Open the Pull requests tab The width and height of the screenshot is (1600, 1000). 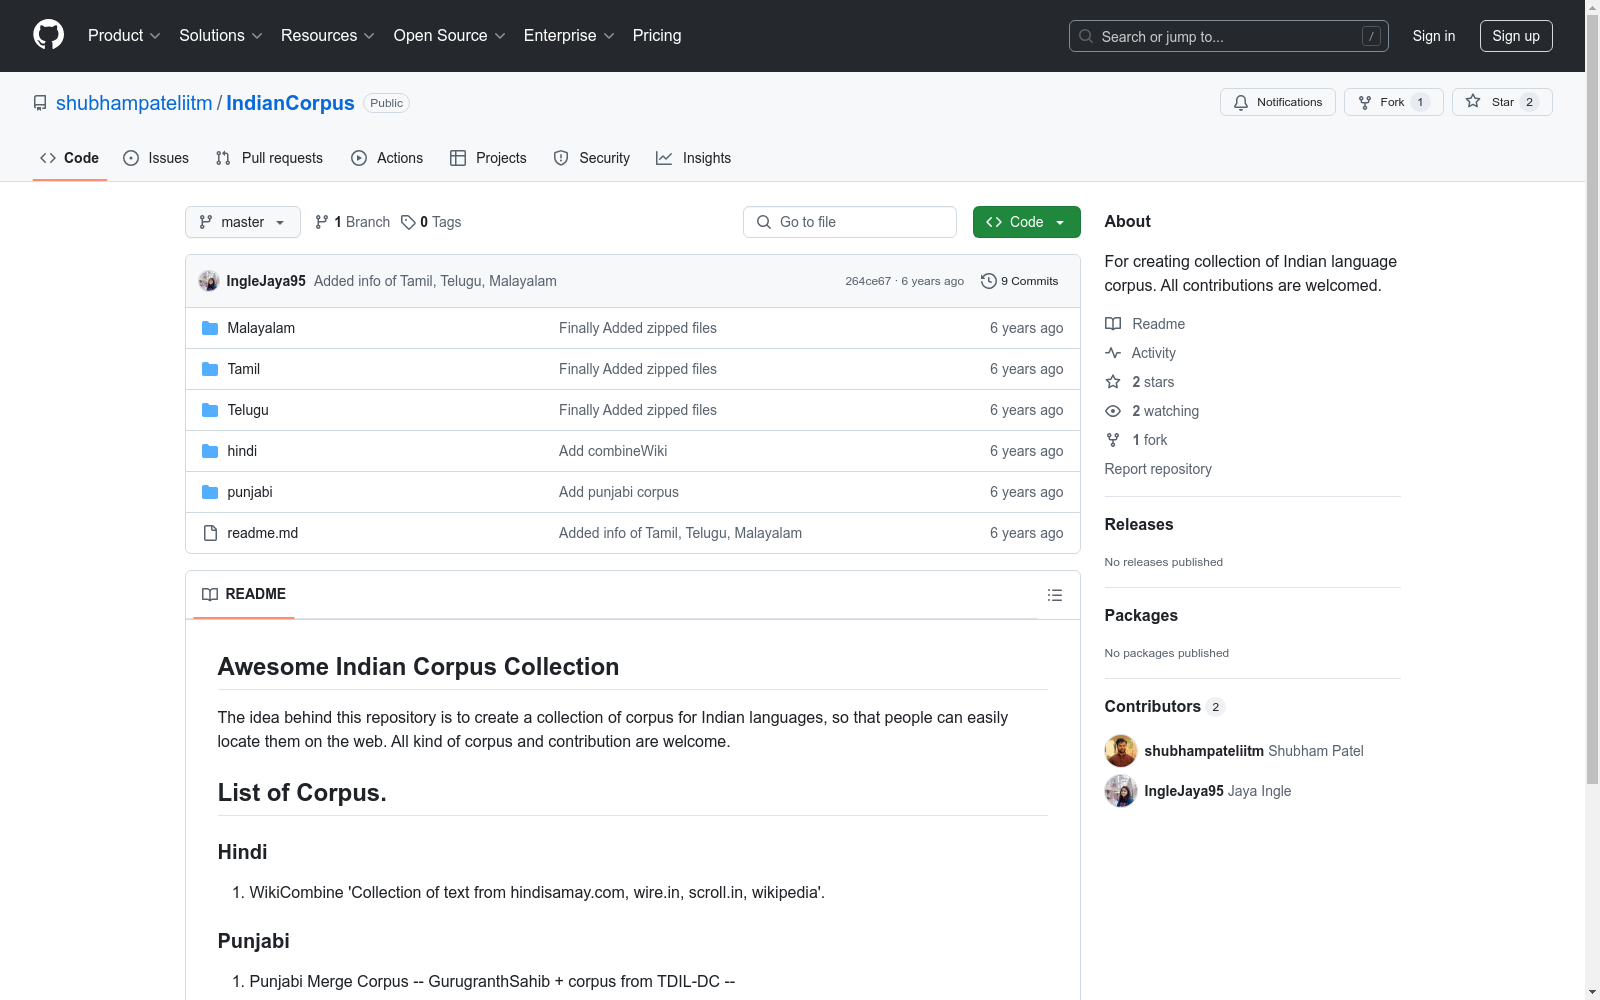269,158
